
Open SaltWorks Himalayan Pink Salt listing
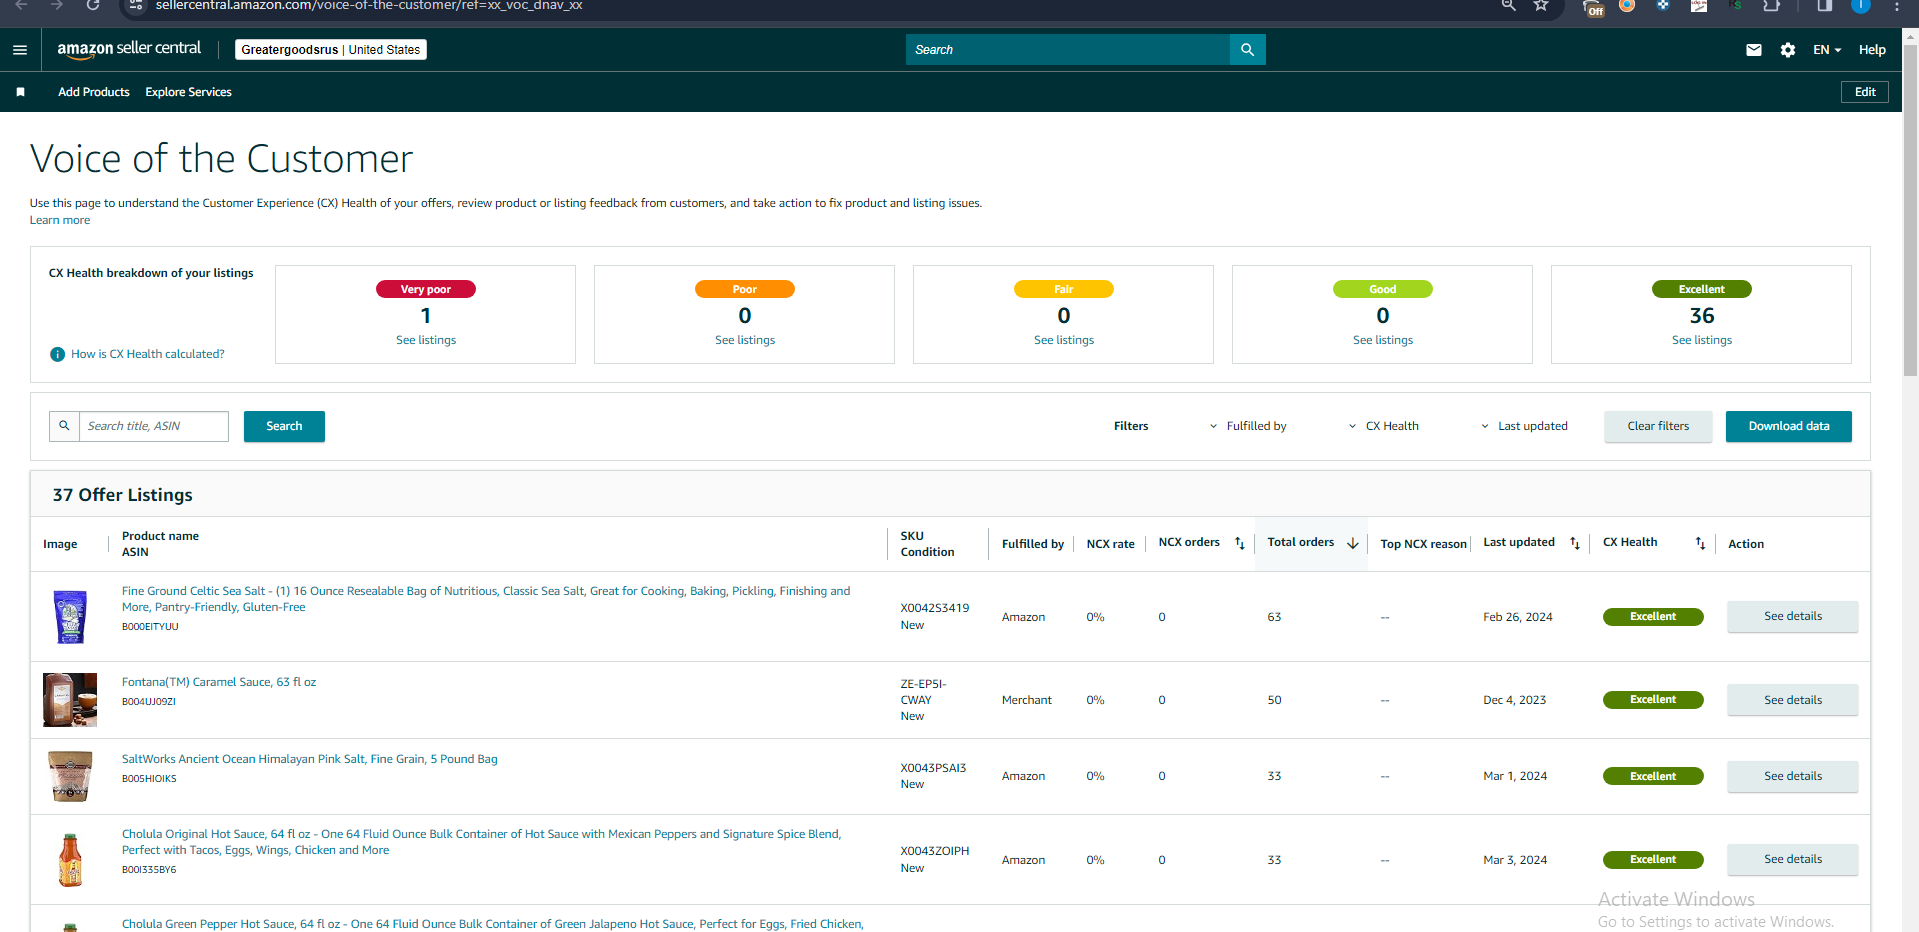(310, 759)
